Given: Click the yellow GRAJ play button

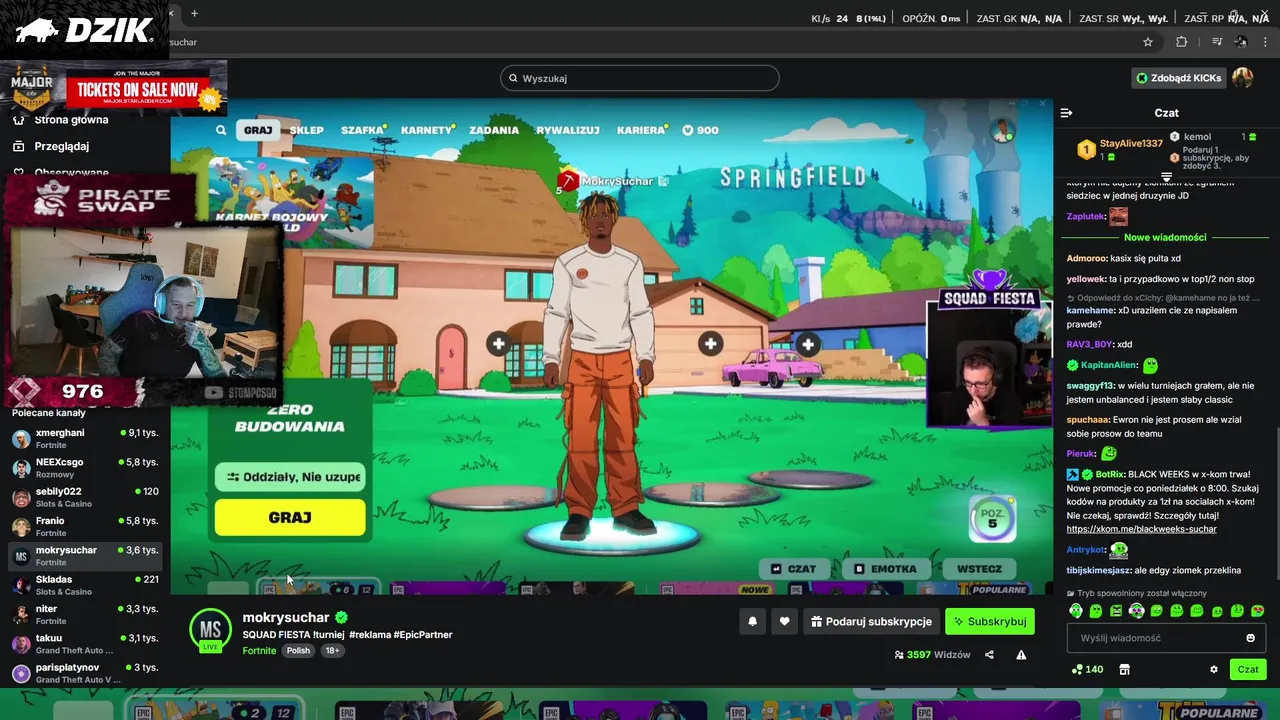Looking at the screenshot, I should 290,517.
